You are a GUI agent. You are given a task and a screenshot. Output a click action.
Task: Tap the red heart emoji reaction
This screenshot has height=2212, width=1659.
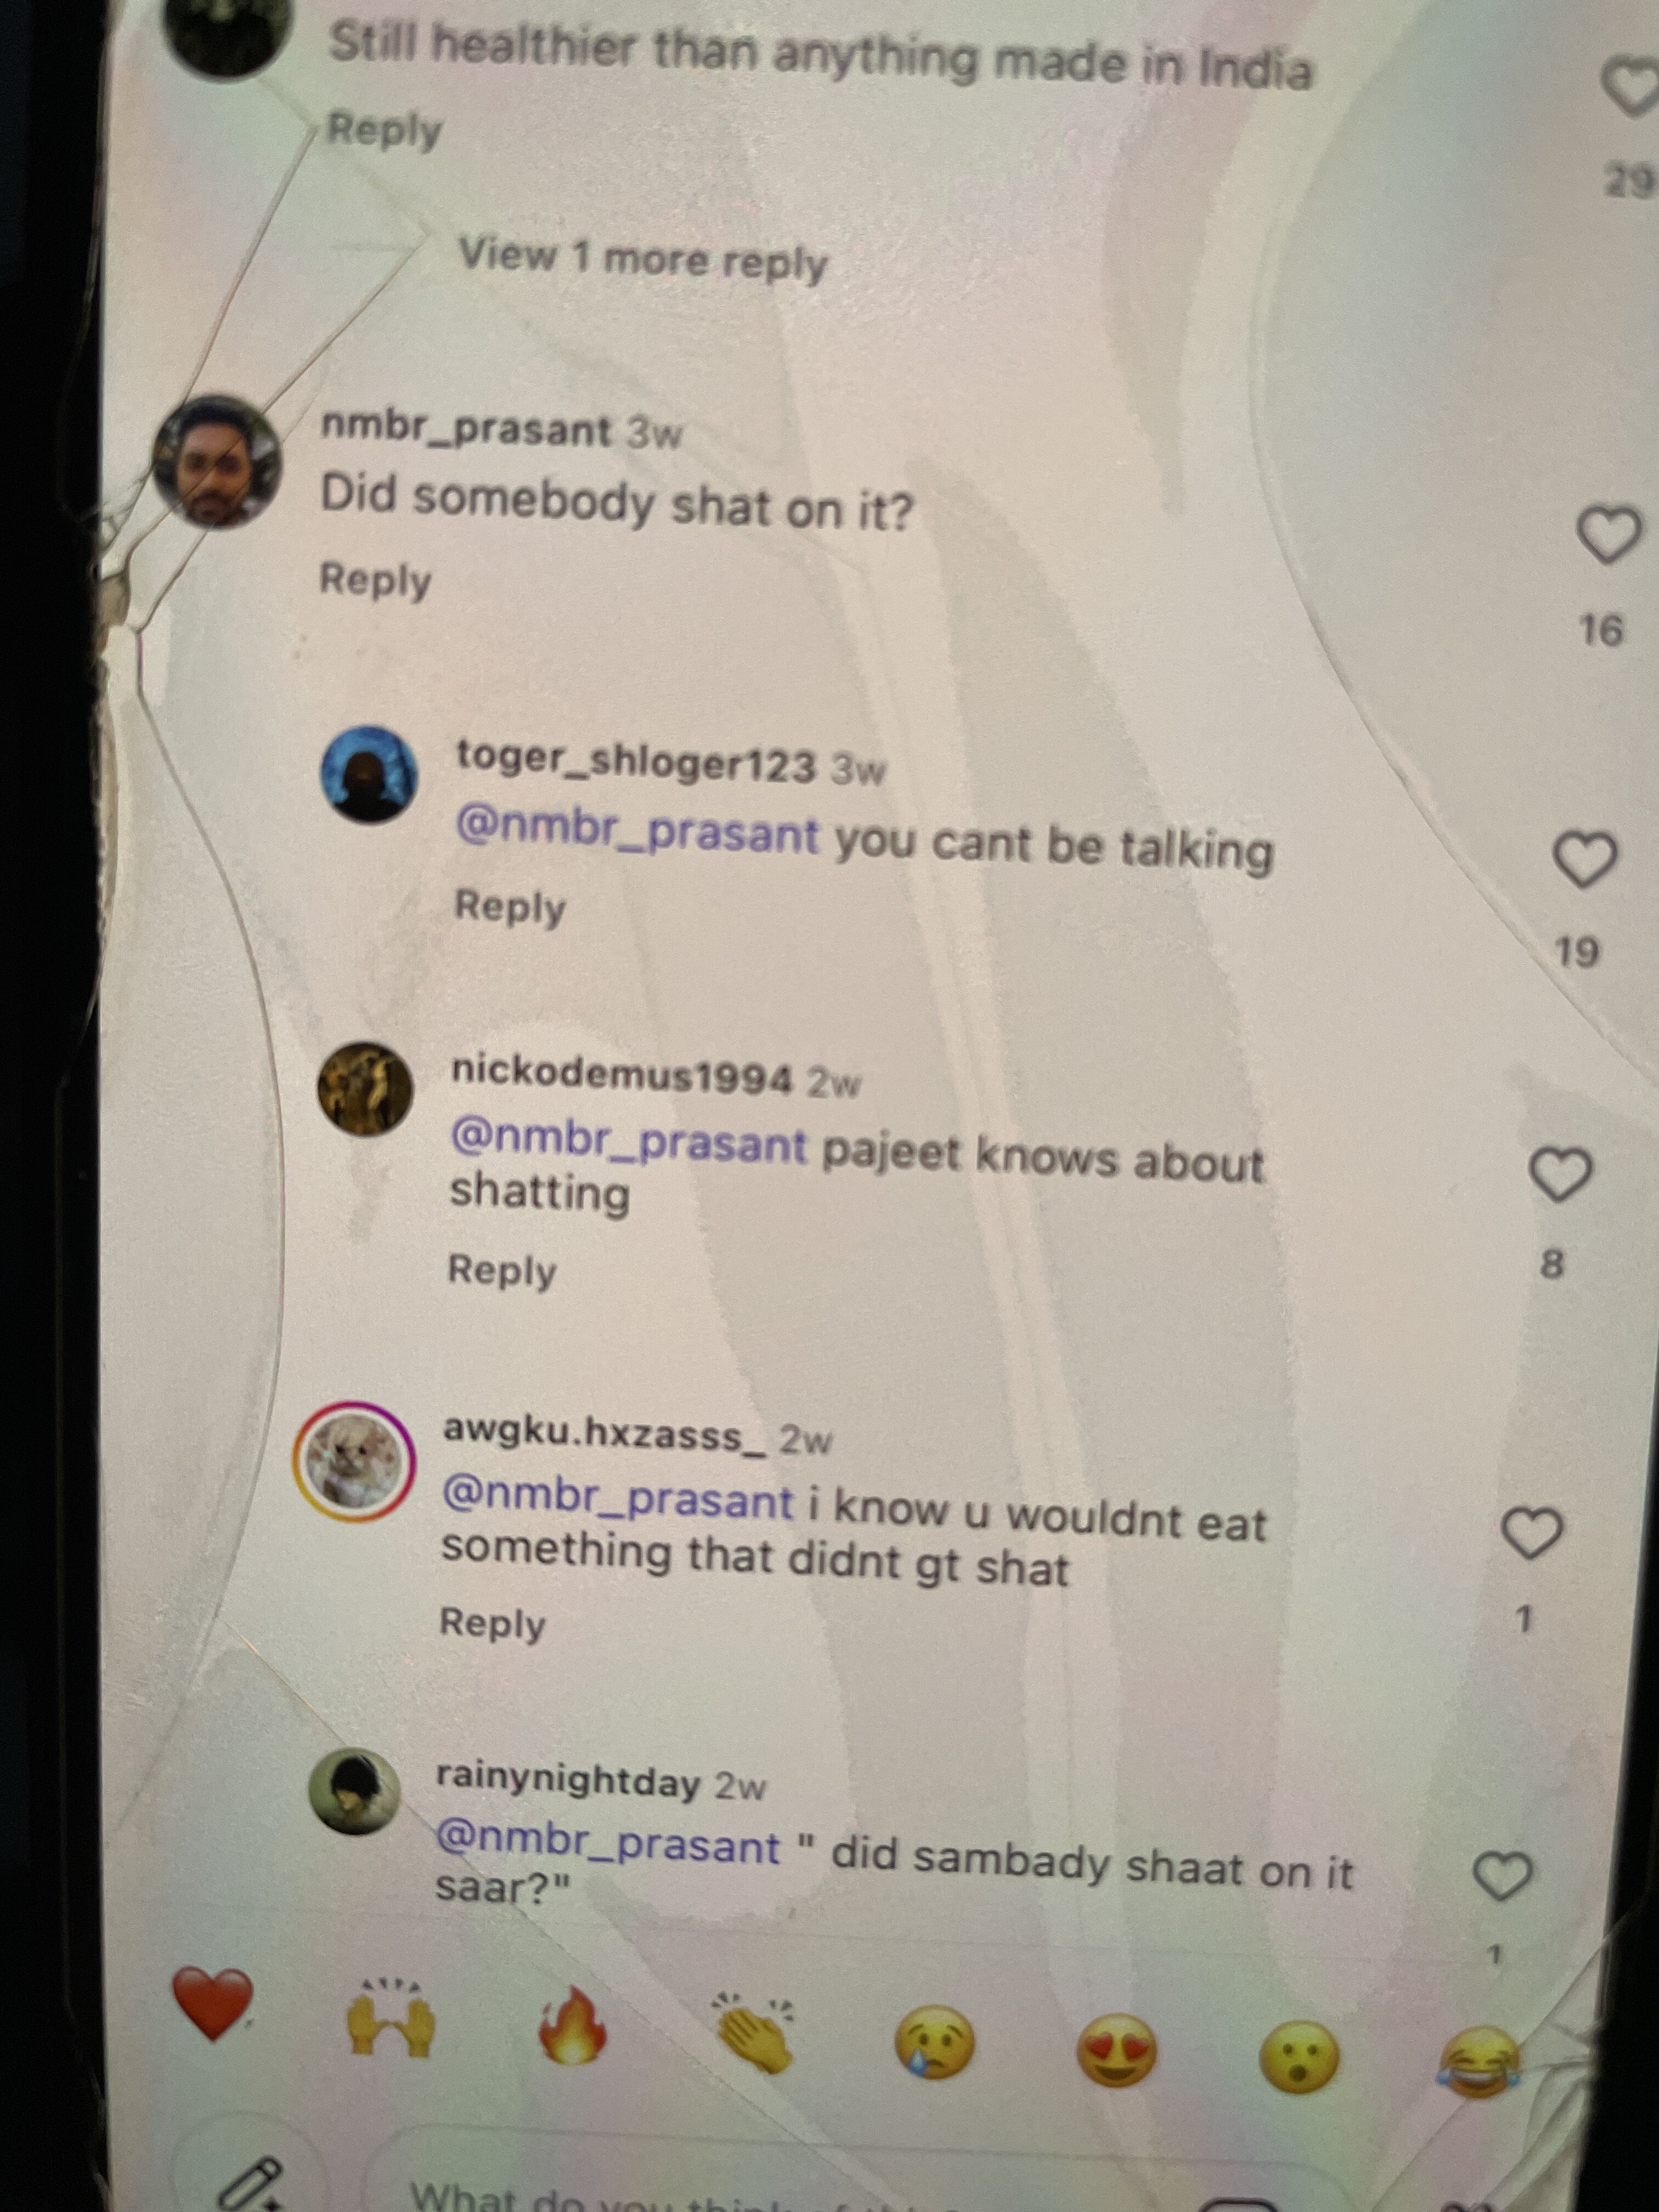pyautogui.click(x=212, y=2004)
